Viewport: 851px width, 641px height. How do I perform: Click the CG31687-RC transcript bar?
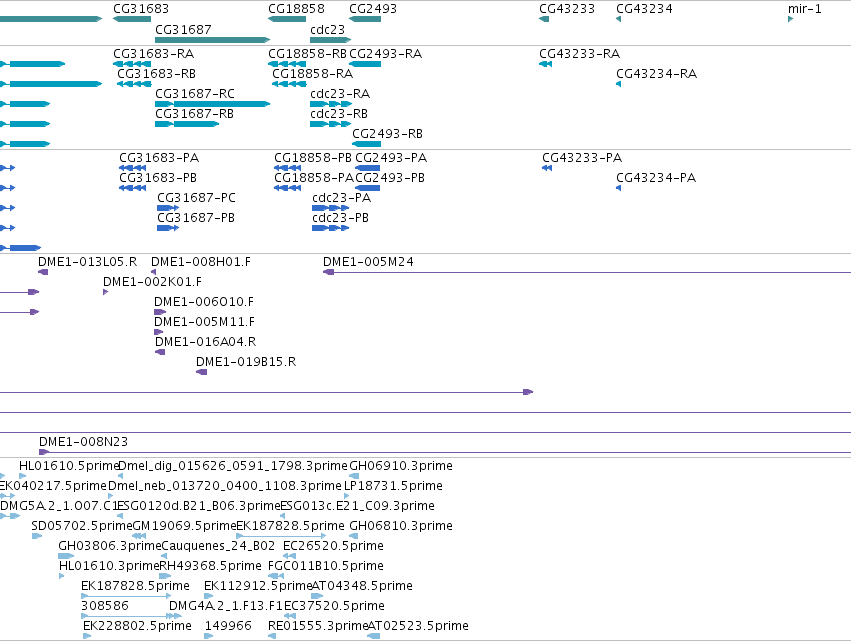pos(212,104)
